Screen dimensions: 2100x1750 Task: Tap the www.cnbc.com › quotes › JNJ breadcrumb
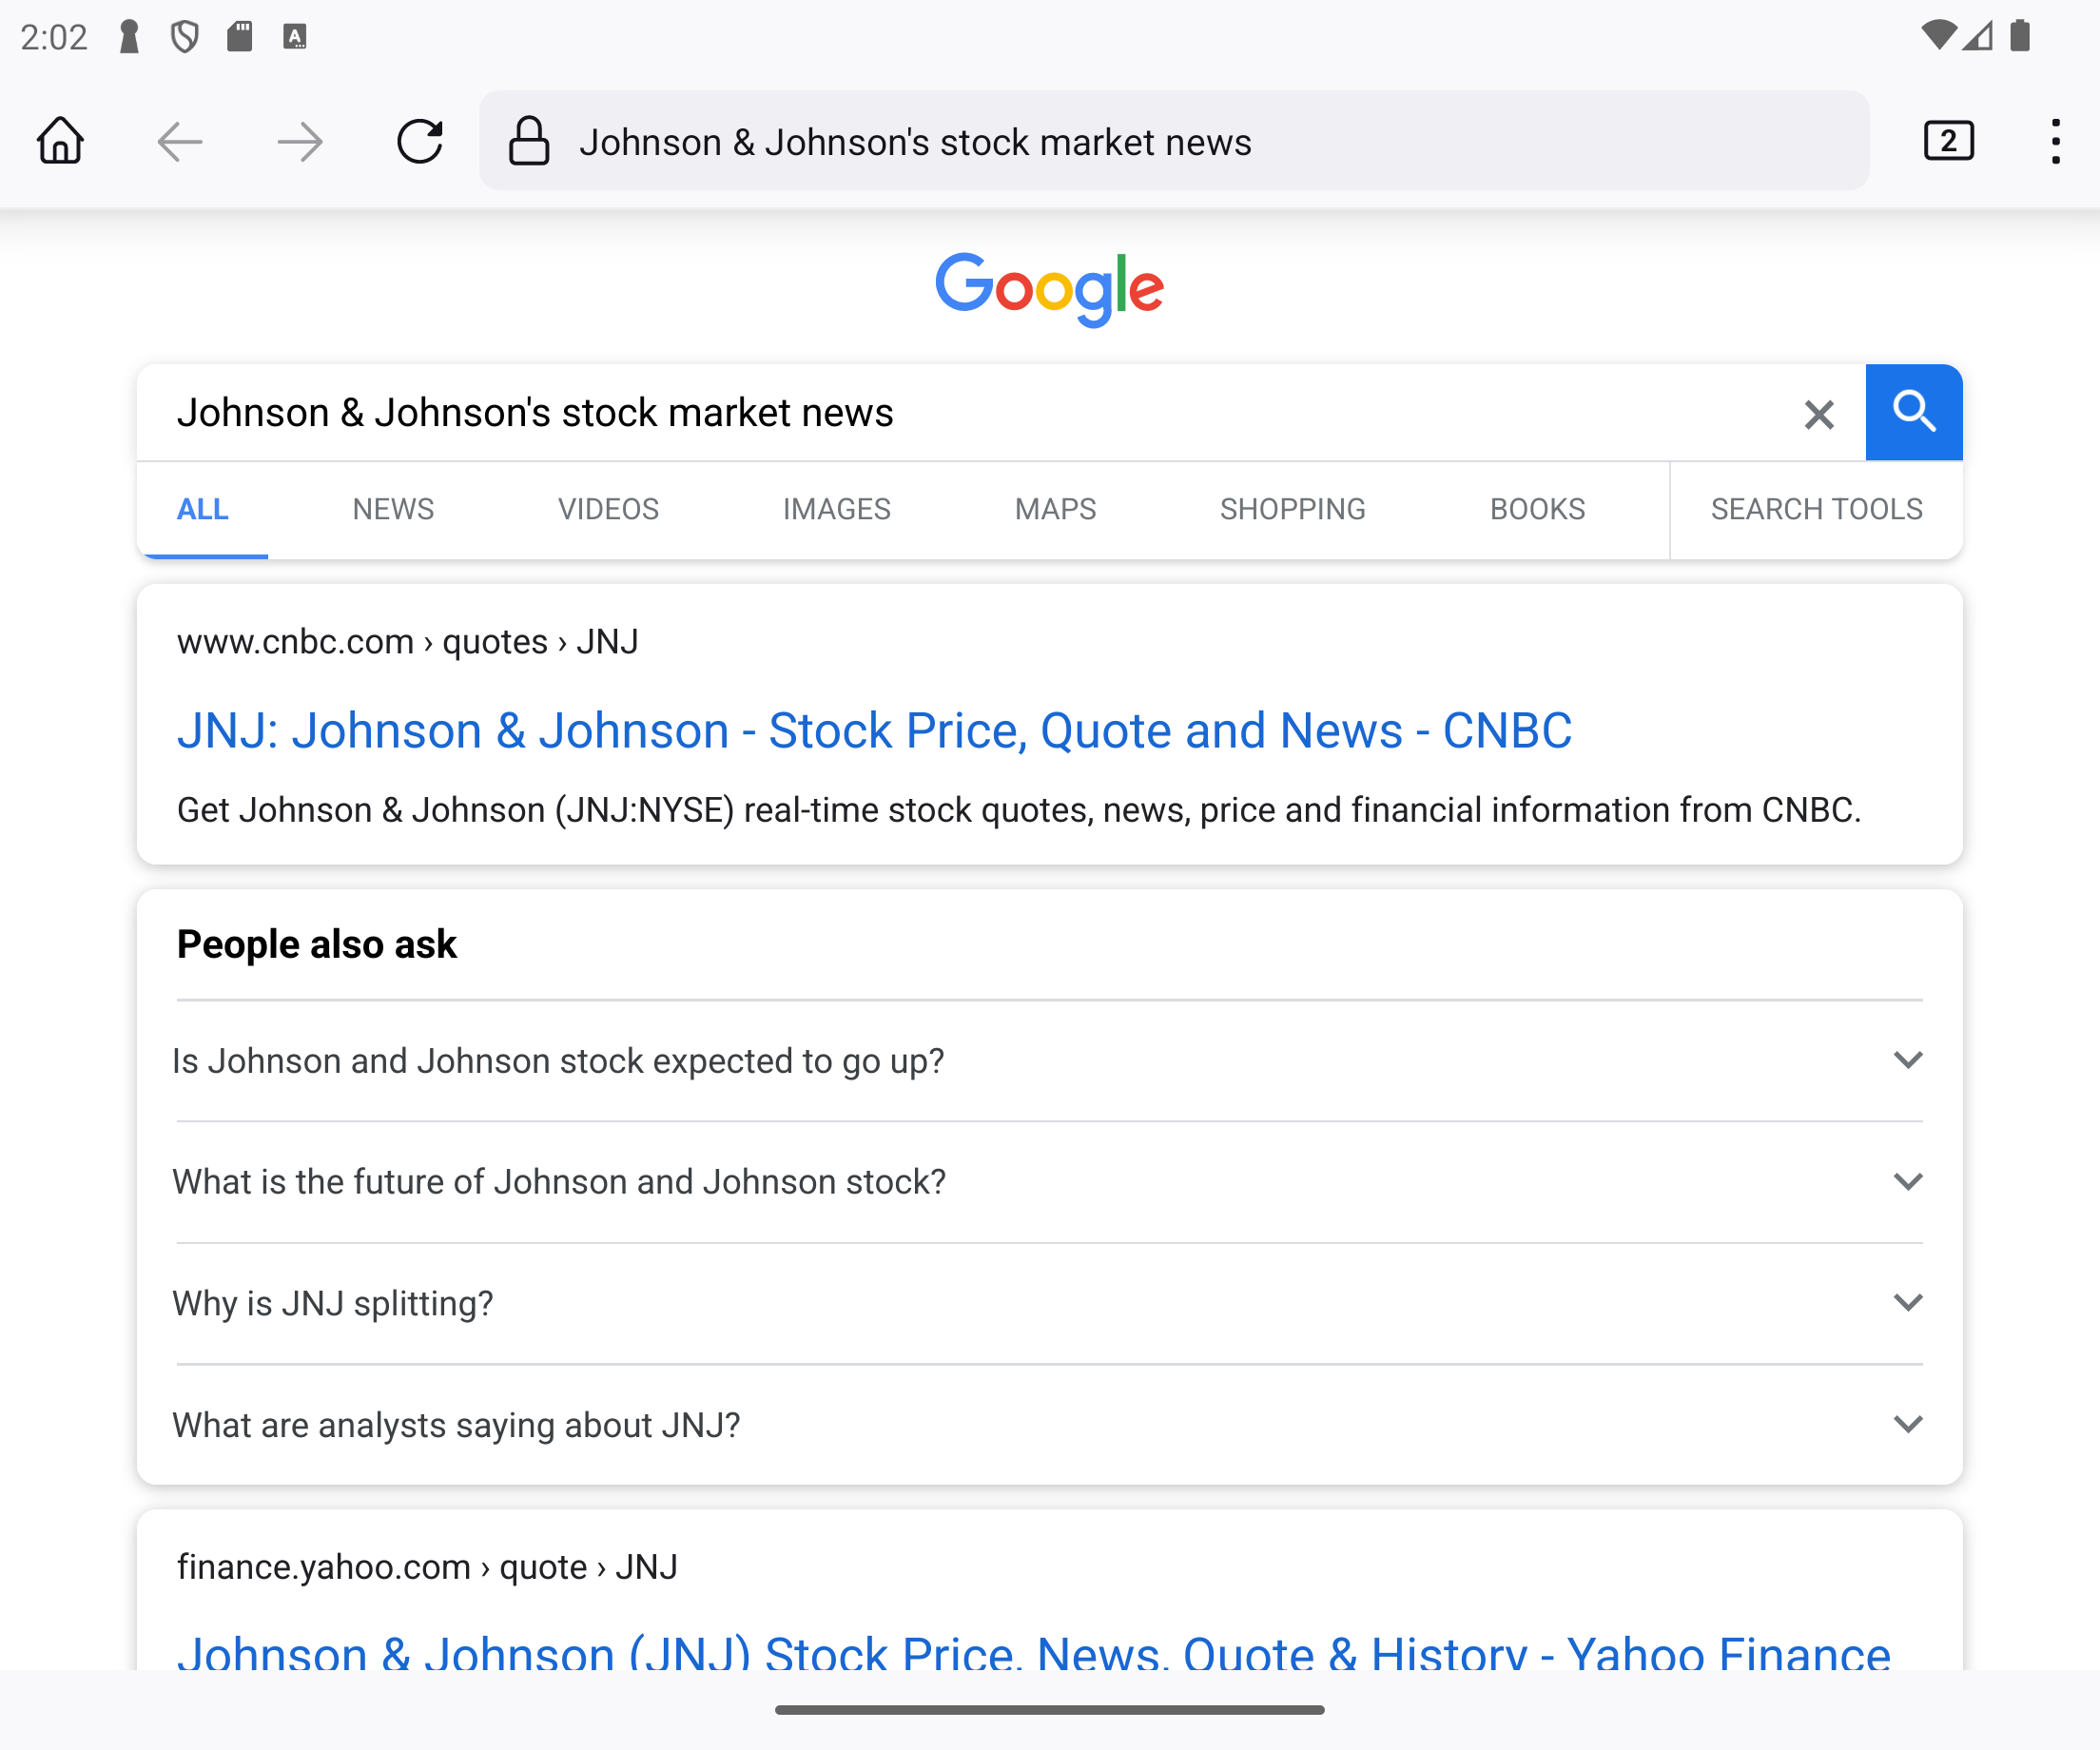click(407, 642)
